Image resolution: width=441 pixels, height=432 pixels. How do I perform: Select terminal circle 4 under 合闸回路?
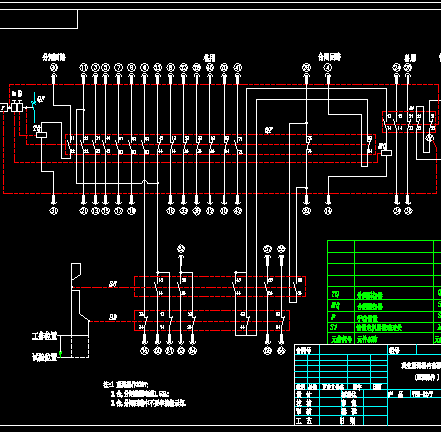tap(328, 68)
